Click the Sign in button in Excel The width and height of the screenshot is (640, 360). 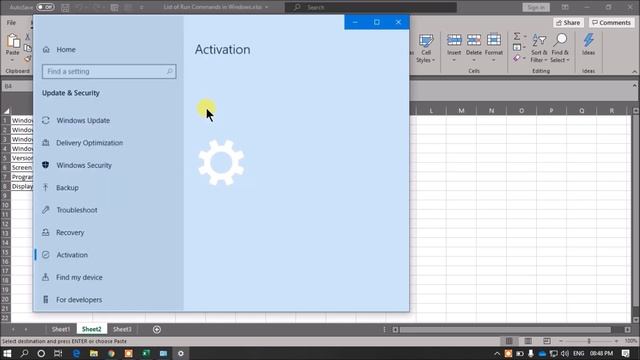536,7
